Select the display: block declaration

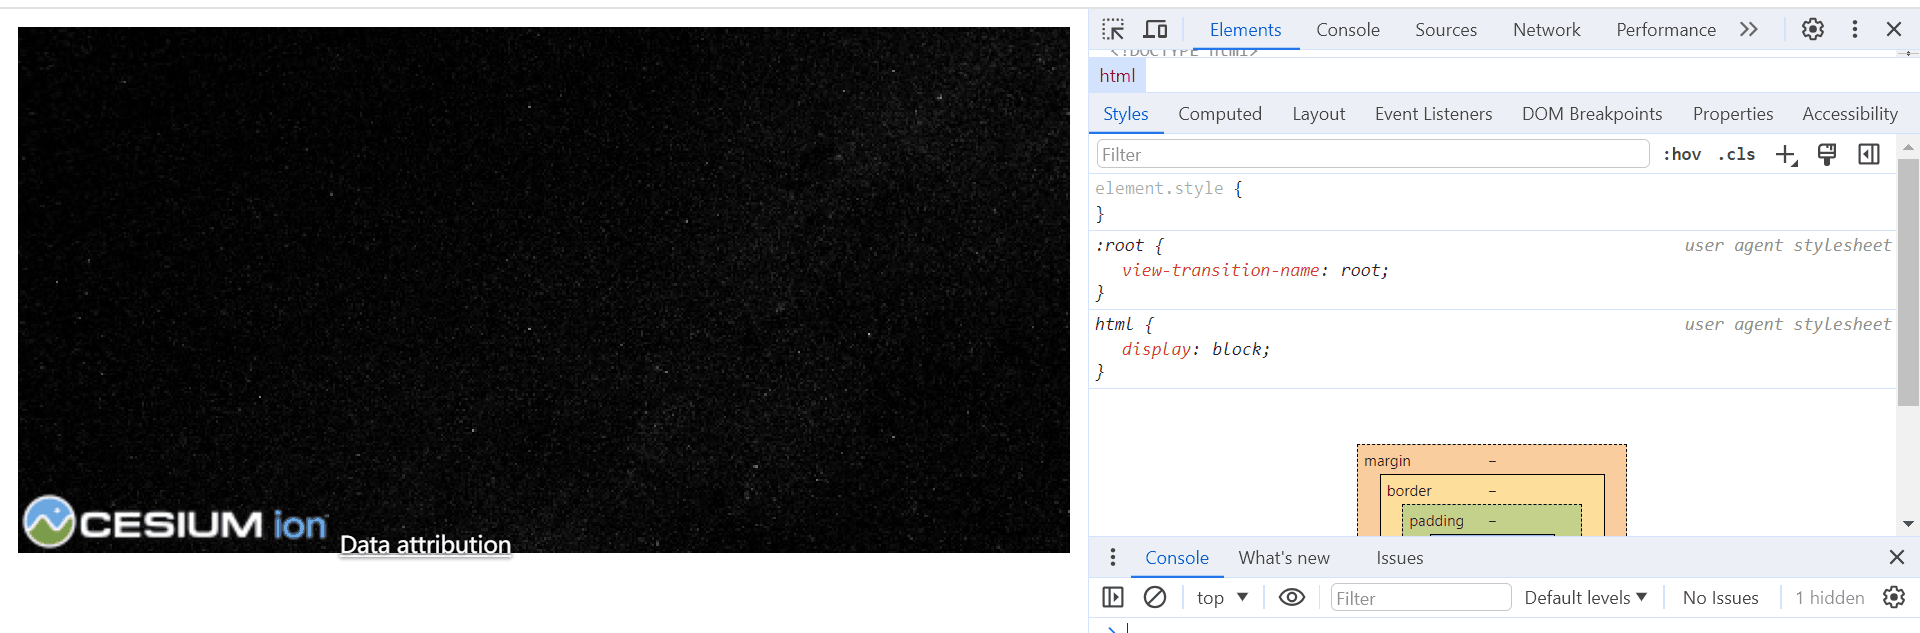click(1196, 350)
